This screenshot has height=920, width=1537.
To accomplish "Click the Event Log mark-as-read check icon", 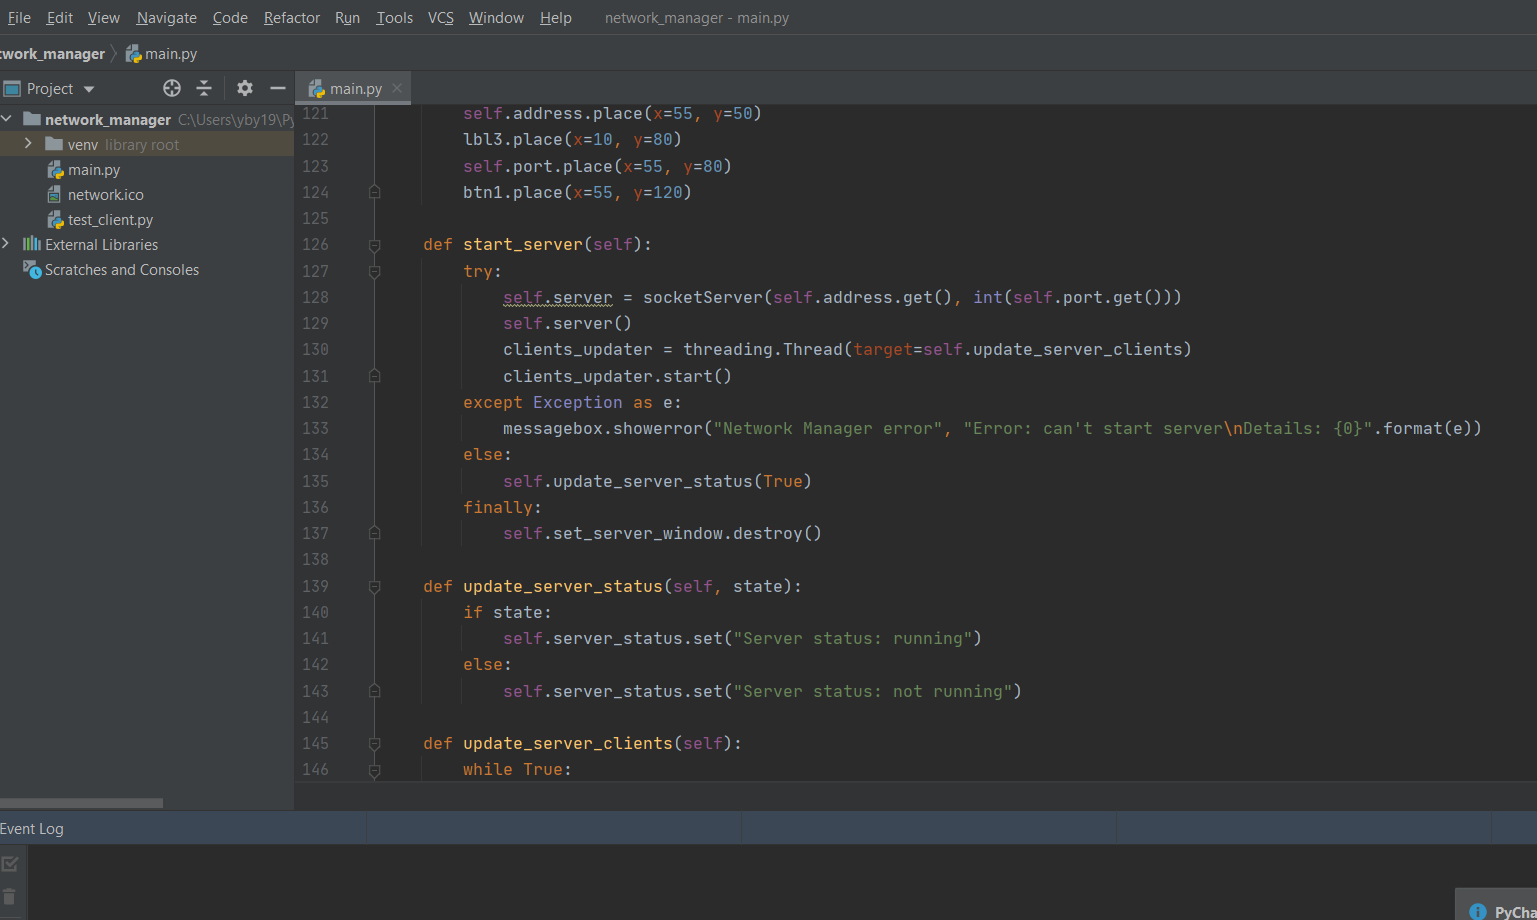I will pyautogui.click(x=10, y=864).
